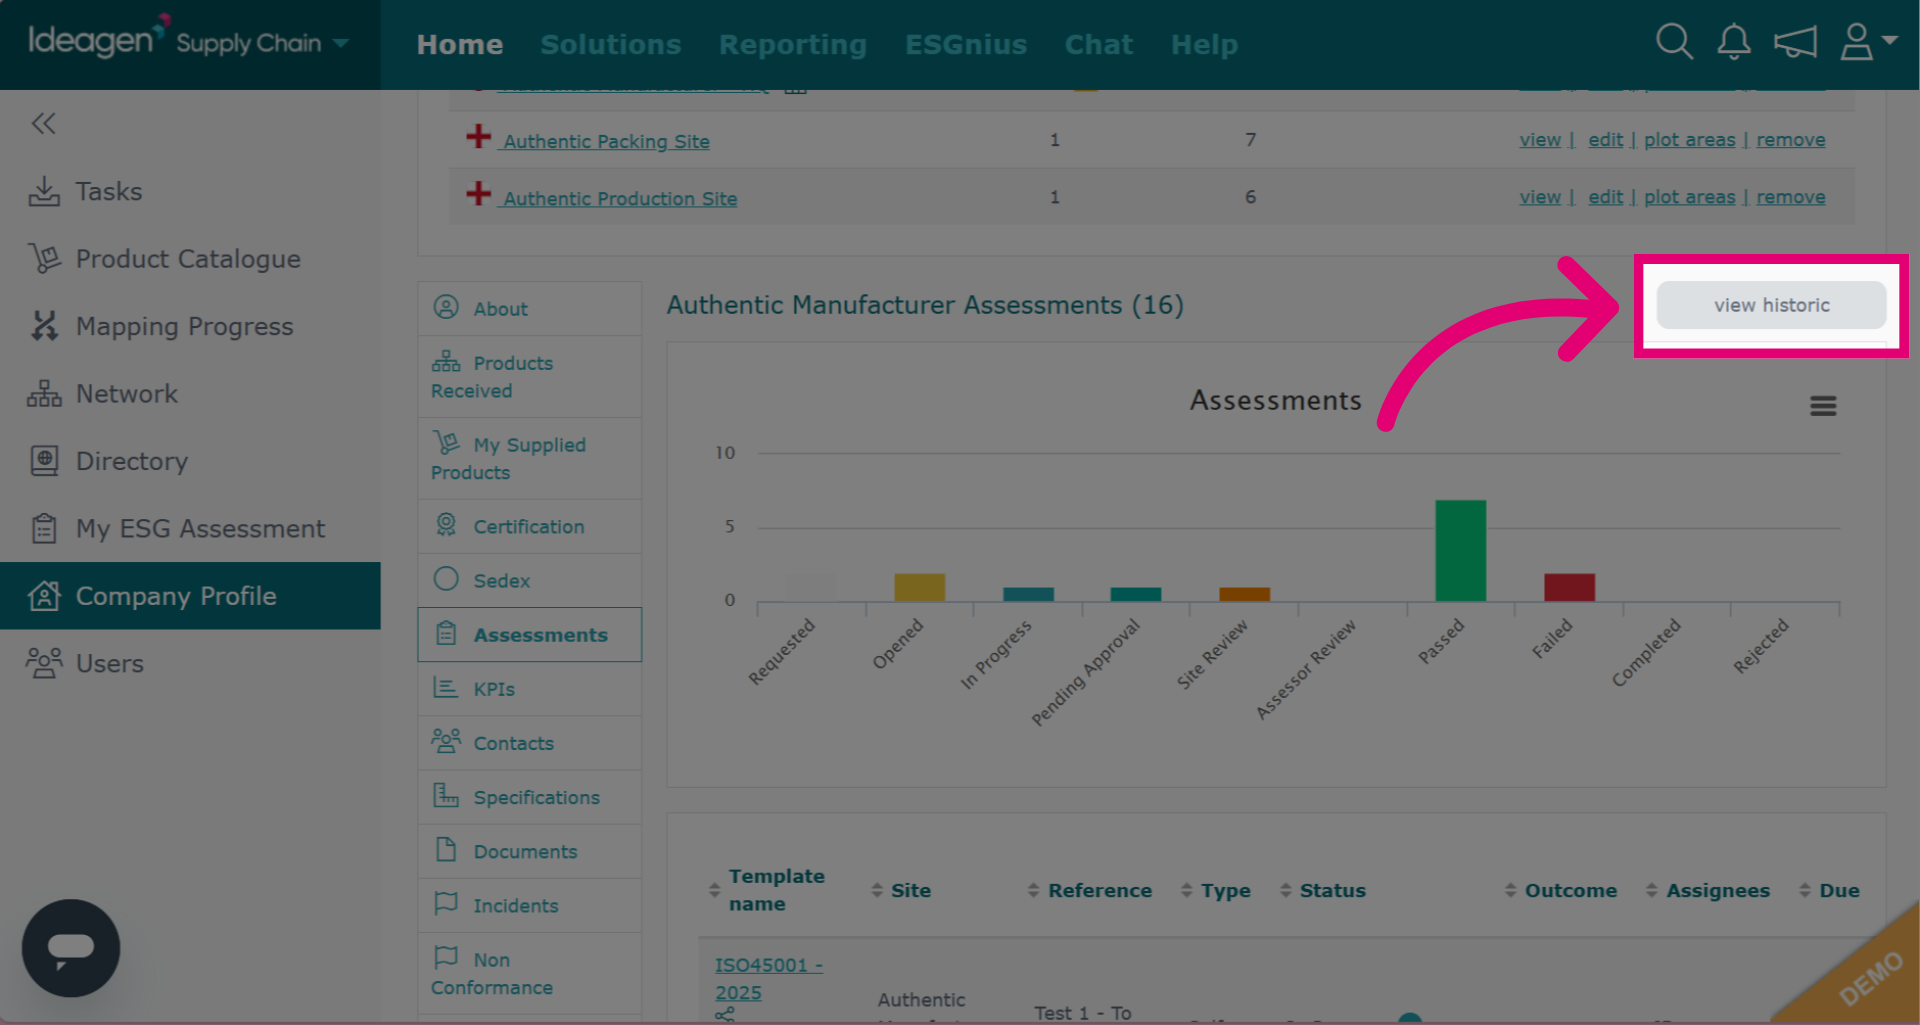Select the green Passed bar
This screenshot has height=1025, width=1920.
[x=1460, y=550]
